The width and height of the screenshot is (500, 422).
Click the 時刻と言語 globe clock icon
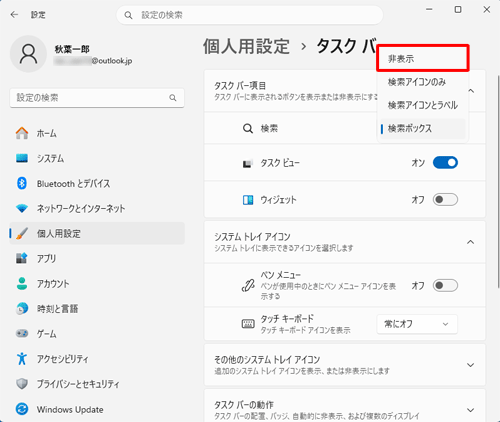pos(22,309)
